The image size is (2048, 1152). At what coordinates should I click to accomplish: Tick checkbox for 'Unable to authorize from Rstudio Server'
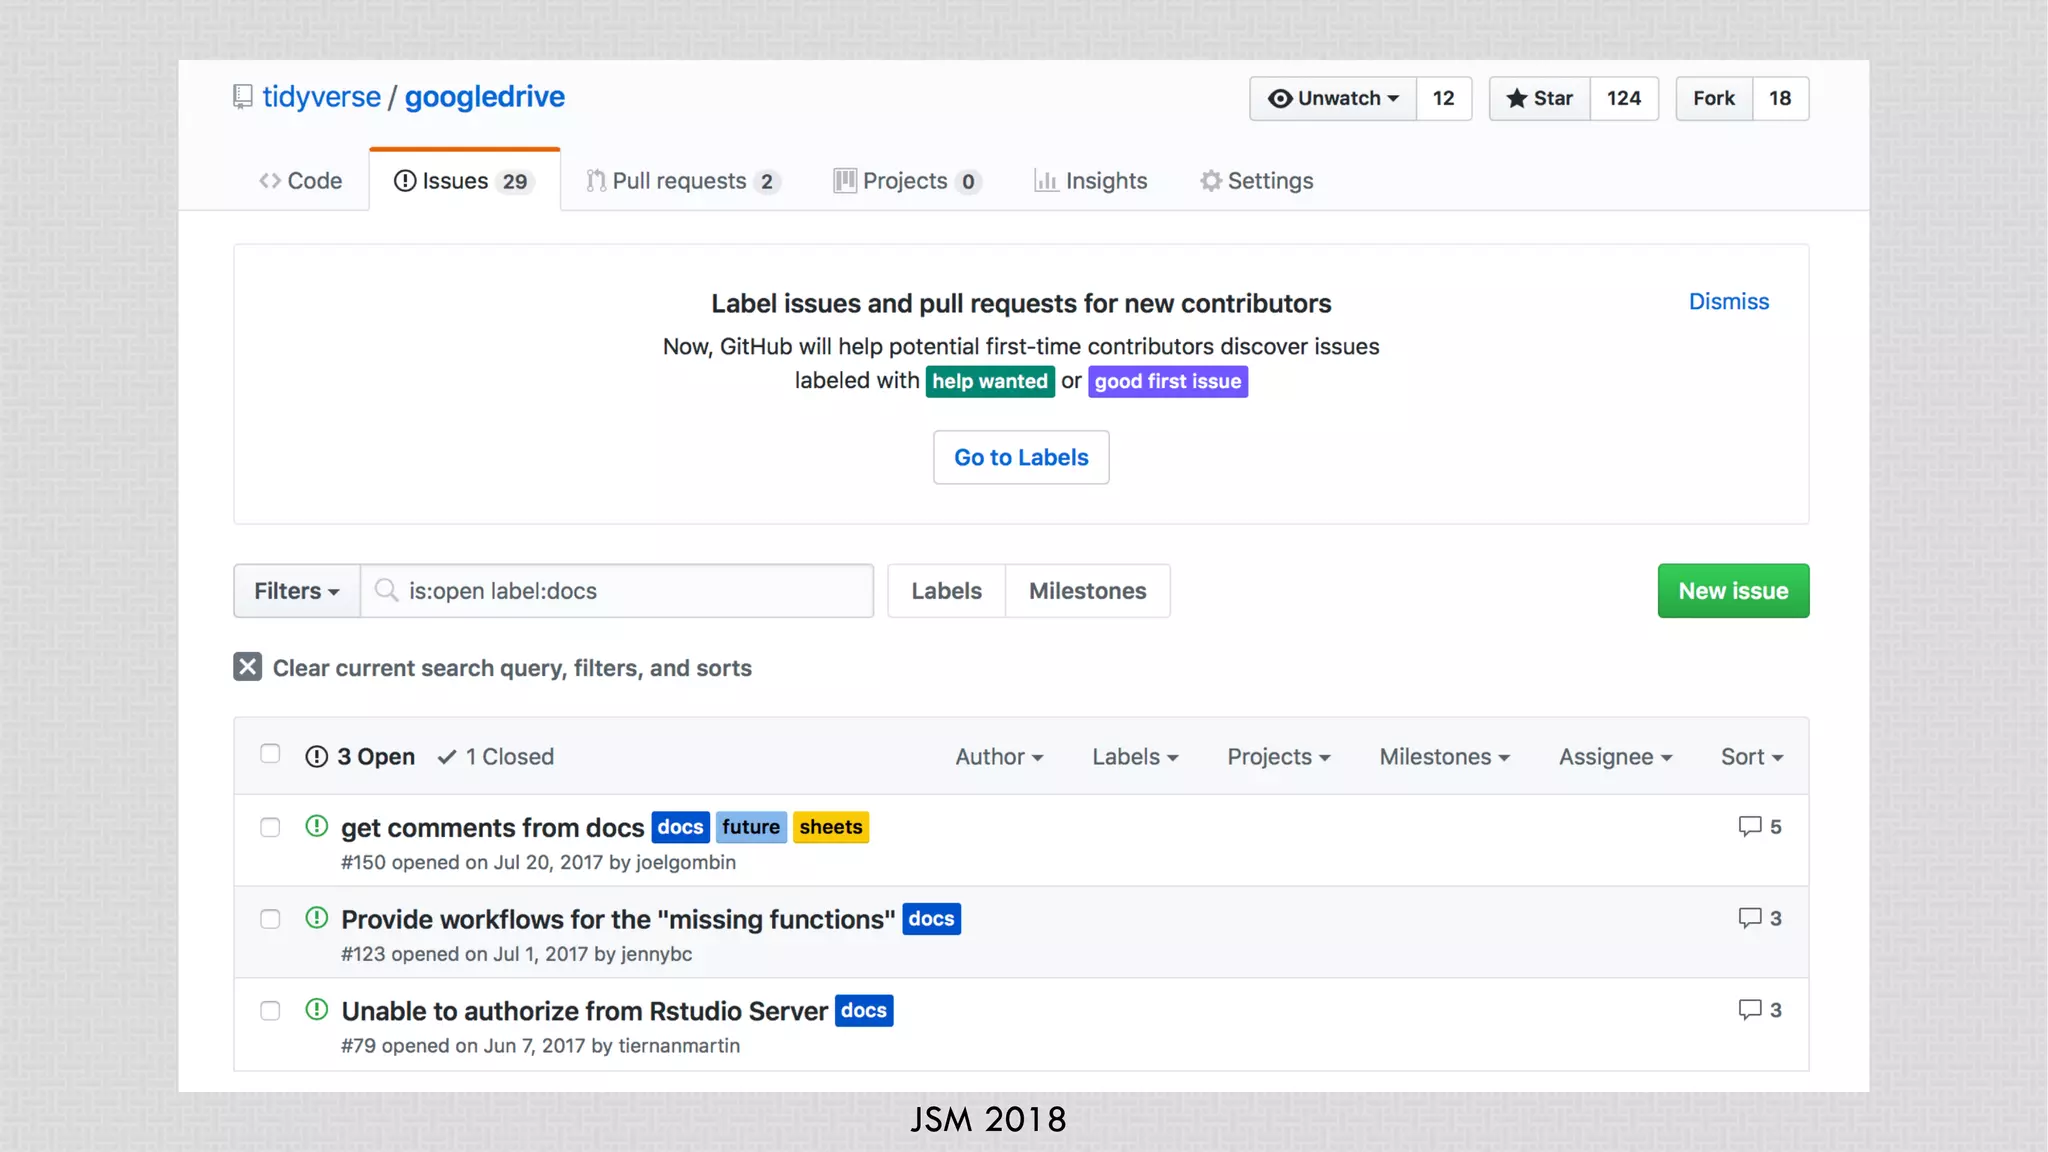click(x=270, y=1011)
